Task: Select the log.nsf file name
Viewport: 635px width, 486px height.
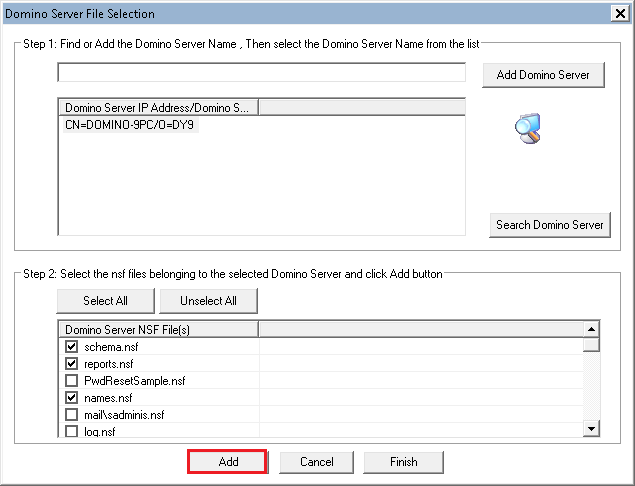Action: point(100,432)
